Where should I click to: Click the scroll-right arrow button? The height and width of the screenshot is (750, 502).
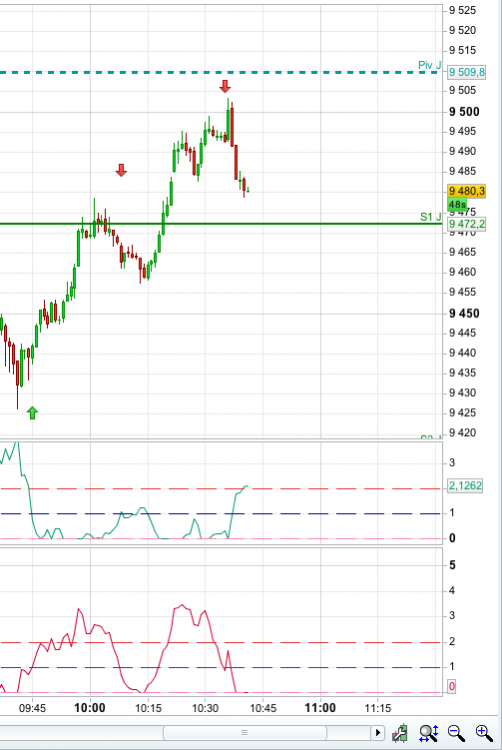[378, 732]
